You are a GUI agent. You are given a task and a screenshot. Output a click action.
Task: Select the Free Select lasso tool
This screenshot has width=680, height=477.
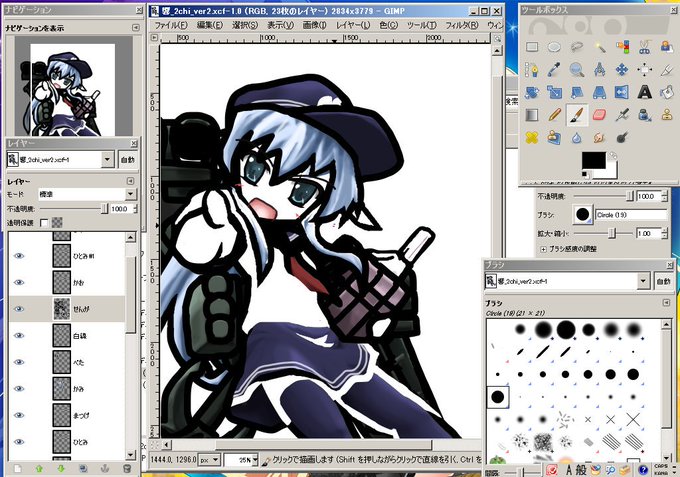[577, 47]
